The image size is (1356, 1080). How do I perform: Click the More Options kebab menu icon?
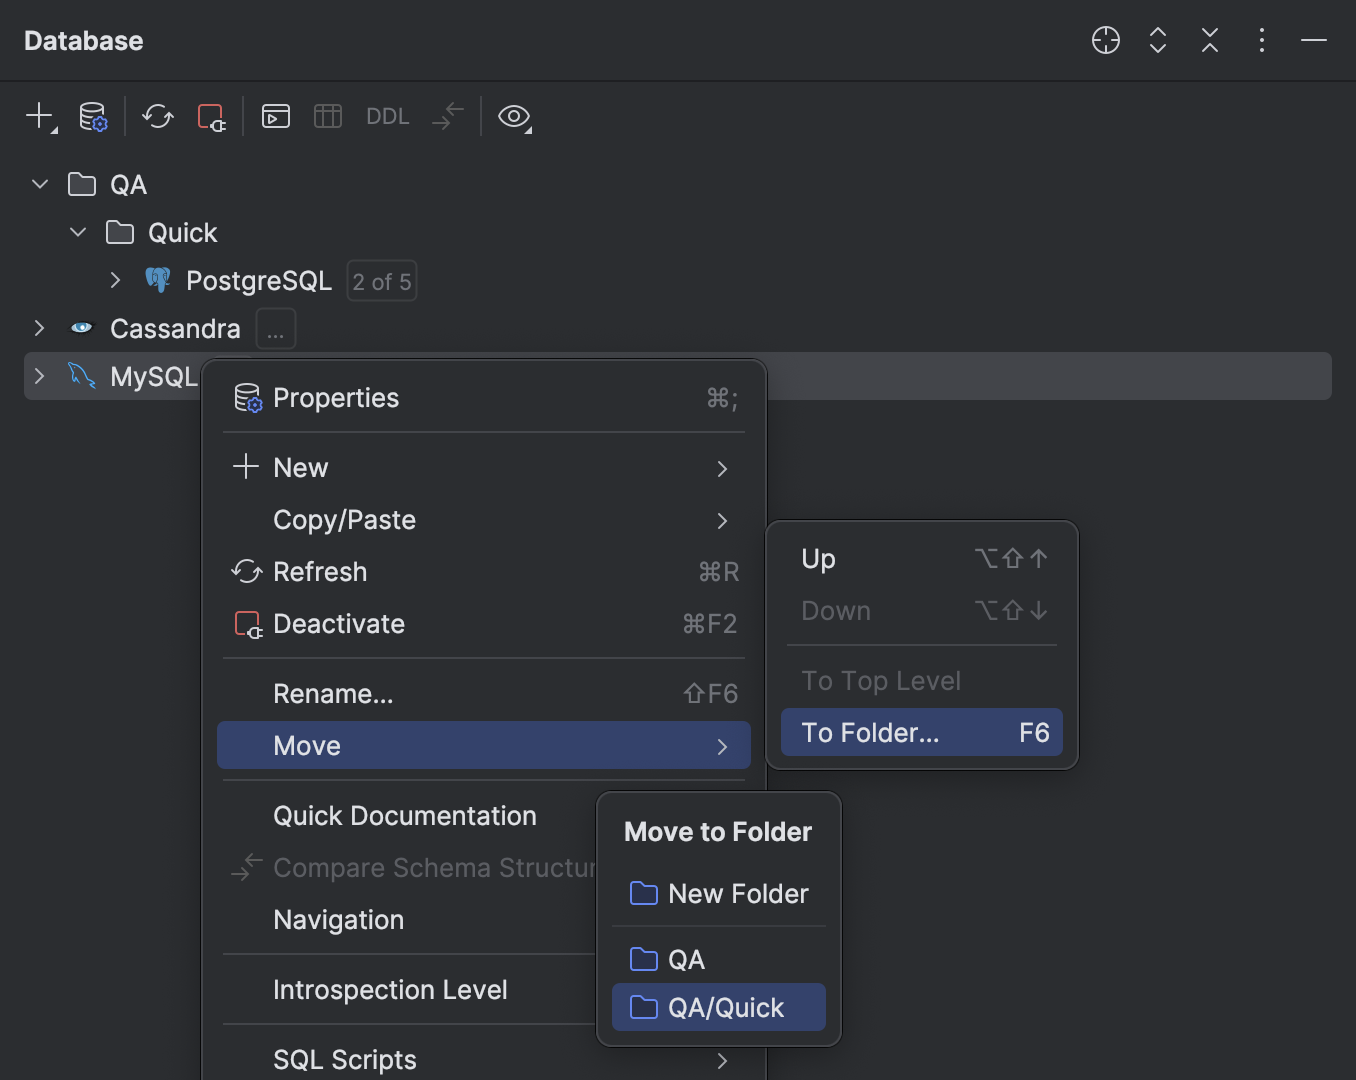pos(1261,40)
